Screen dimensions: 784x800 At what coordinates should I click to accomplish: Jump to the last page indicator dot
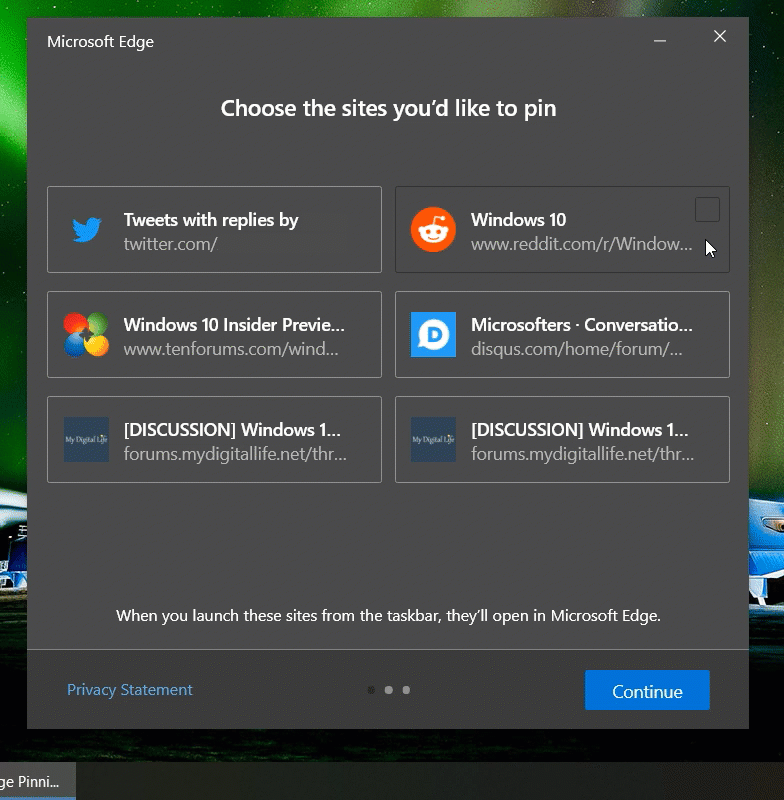point(406,690)
